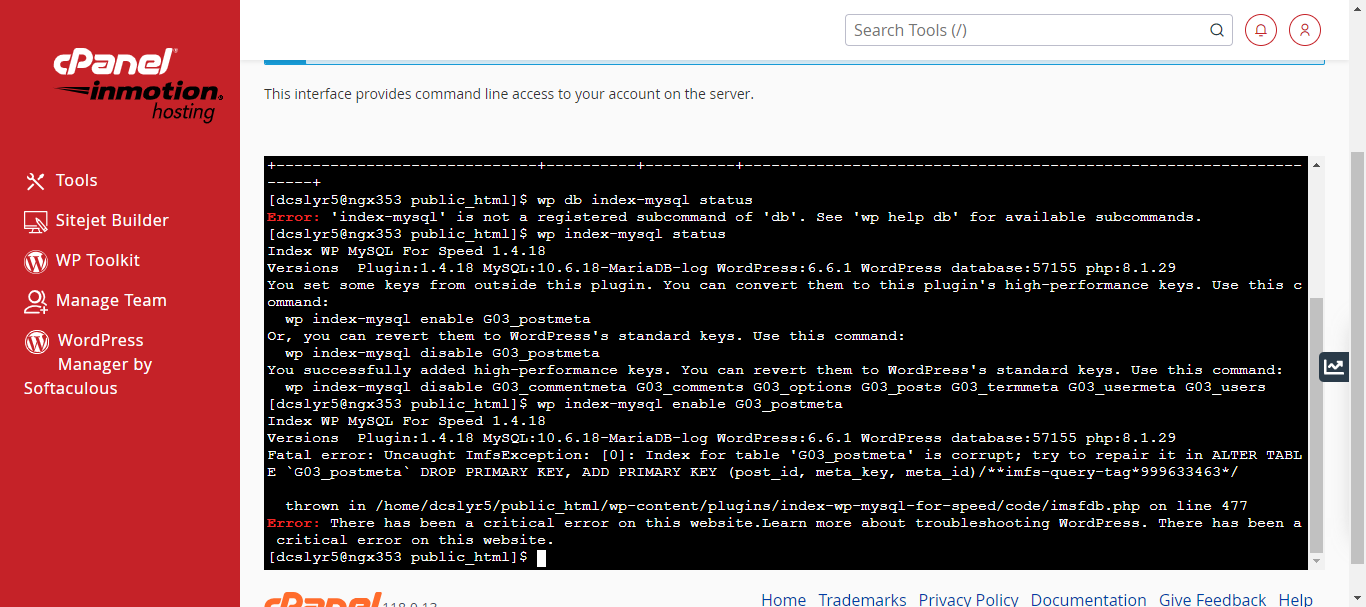Open the Help footer link
The height and width of the screenshot is (607, 1366).
tap(1295, 599)
